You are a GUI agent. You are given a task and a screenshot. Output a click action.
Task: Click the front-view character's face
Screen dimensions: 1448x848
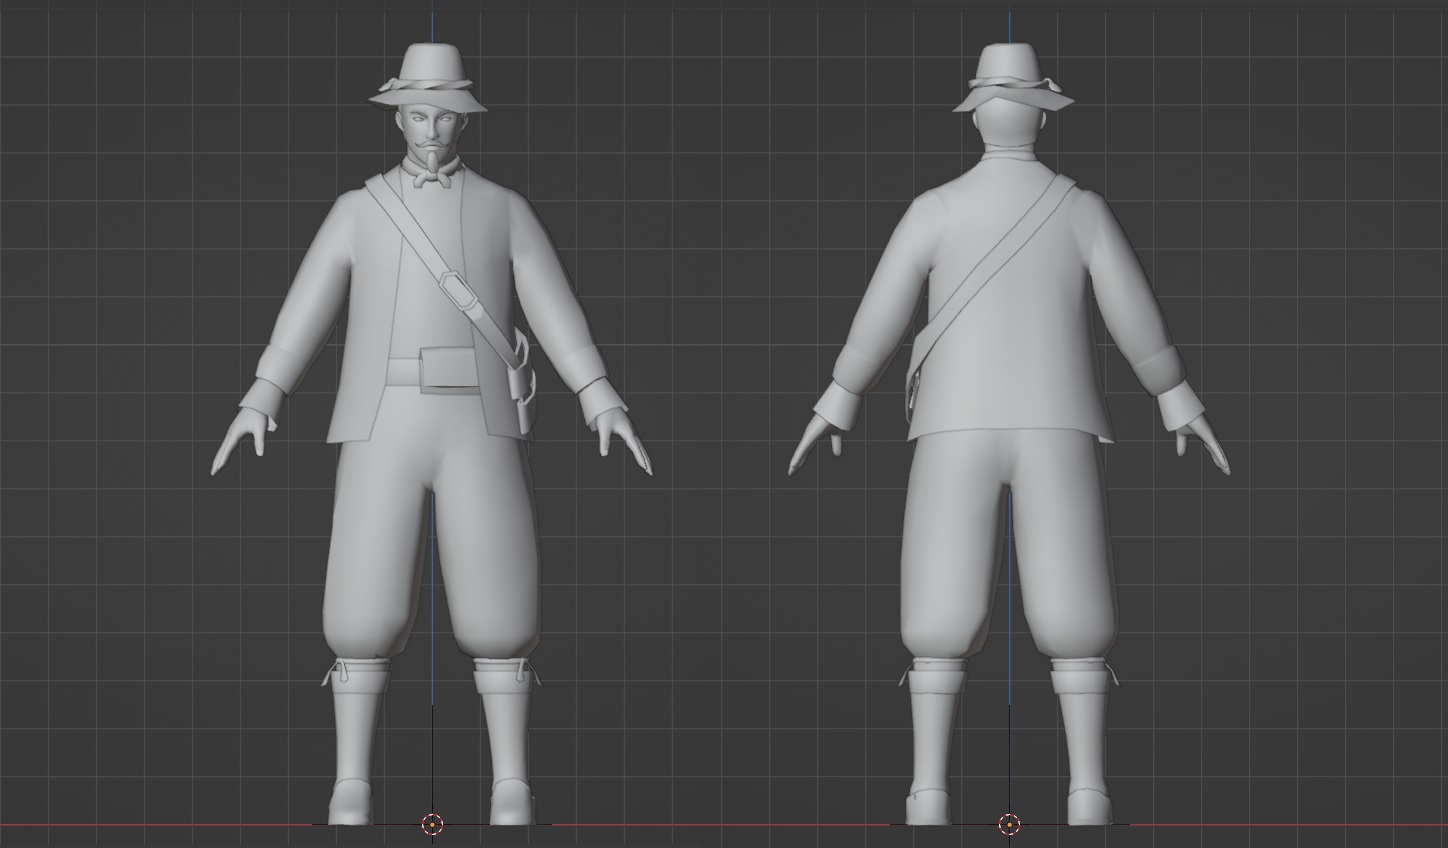pos(432,134)
